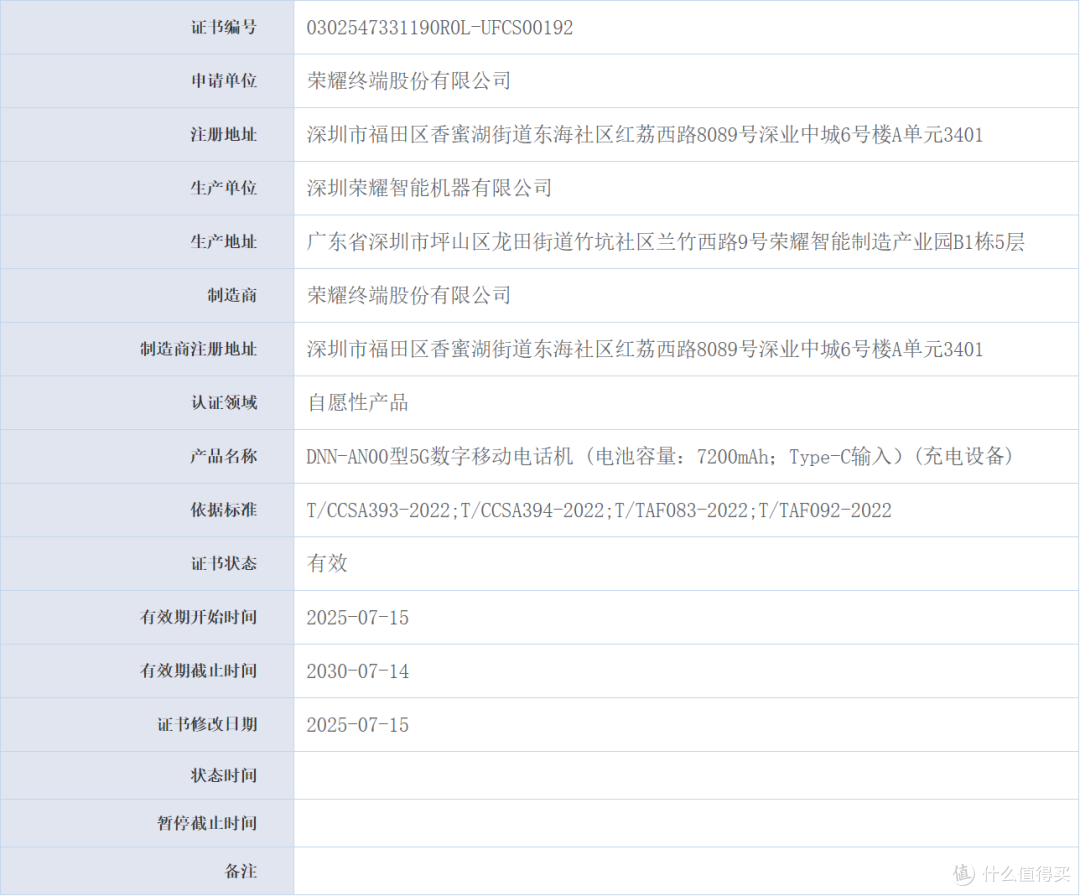Click the DNN-AN00型5G数字移动电话机 product name
The image size is (1080, 896).
[662, 456]
